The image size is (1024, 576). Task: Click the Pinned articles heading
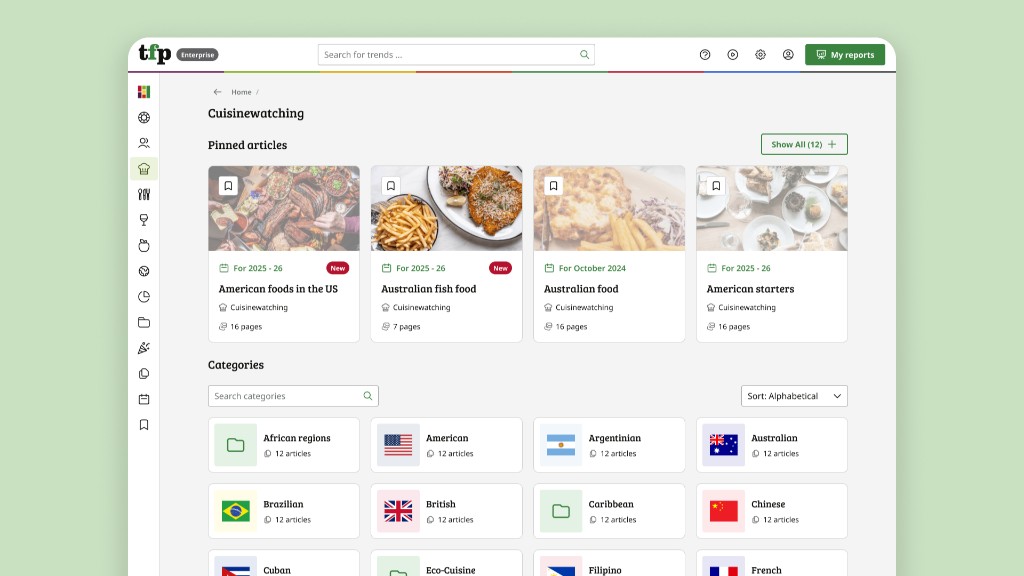[248, 145]
